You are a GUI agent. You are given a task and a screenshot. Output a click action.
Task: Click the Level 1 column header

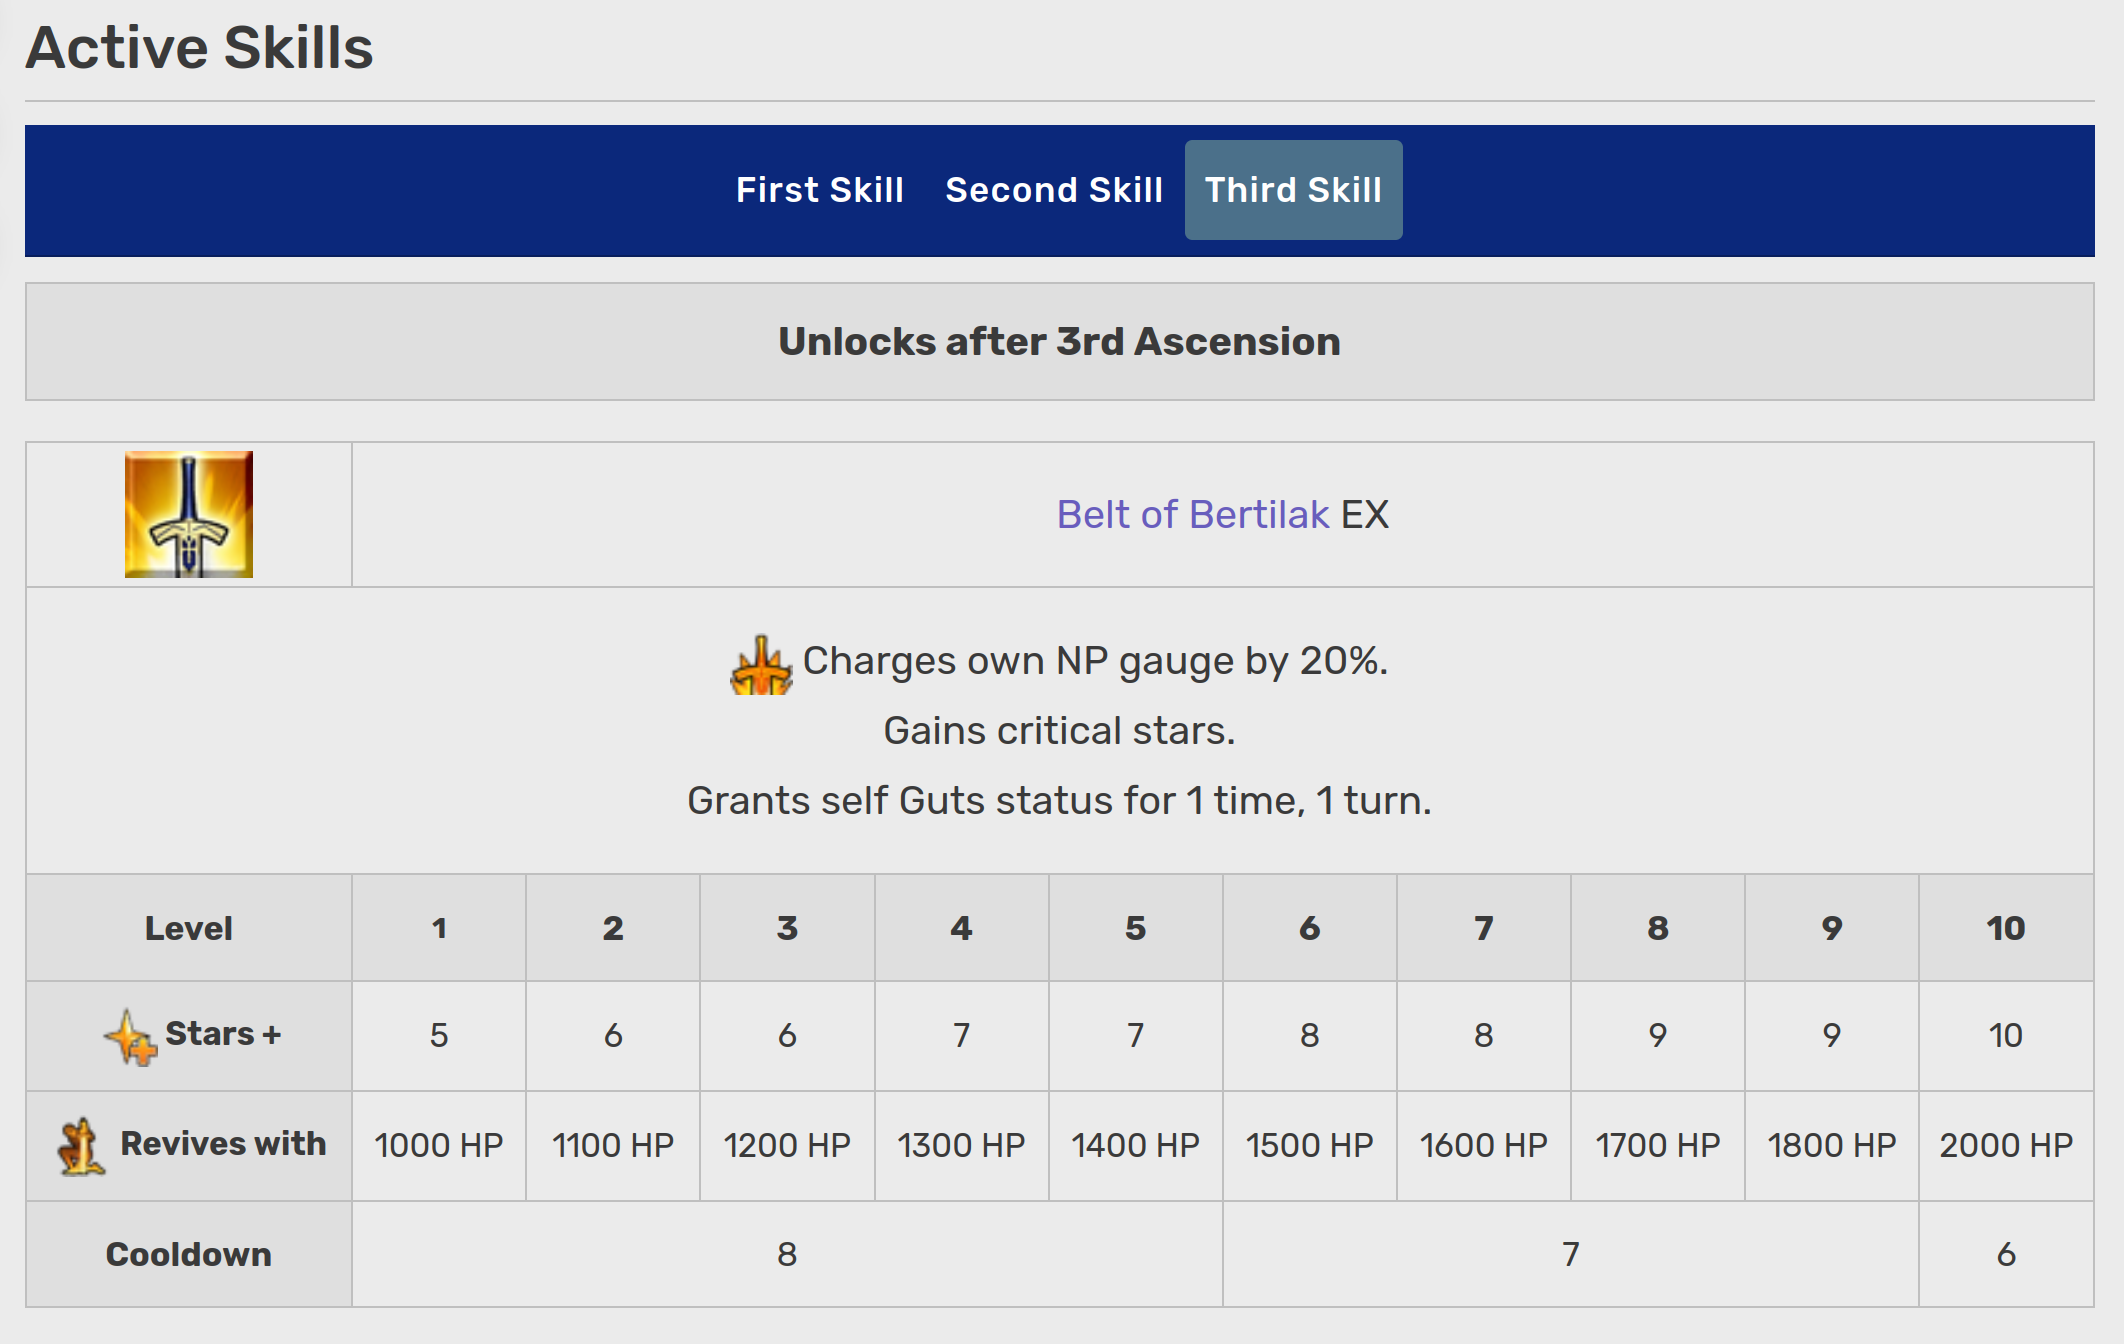(x=439, y=928)
